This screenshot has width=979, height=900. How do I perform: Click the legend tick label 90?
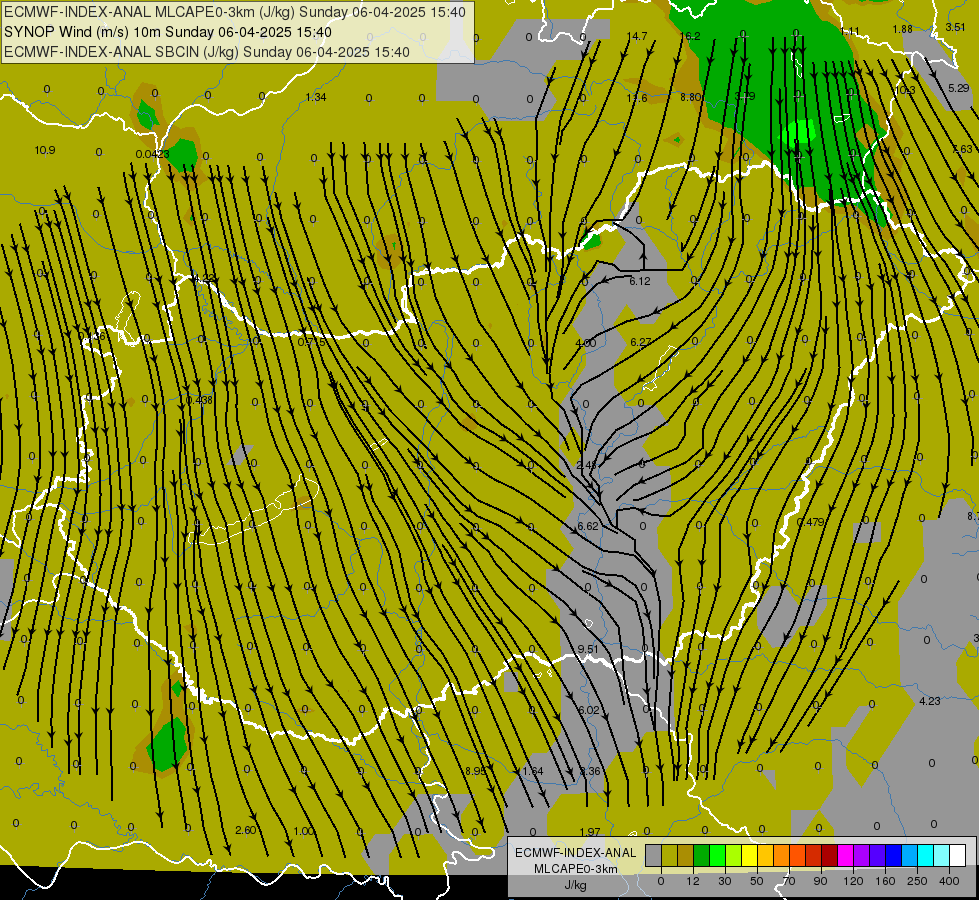[x=820, y=881]
